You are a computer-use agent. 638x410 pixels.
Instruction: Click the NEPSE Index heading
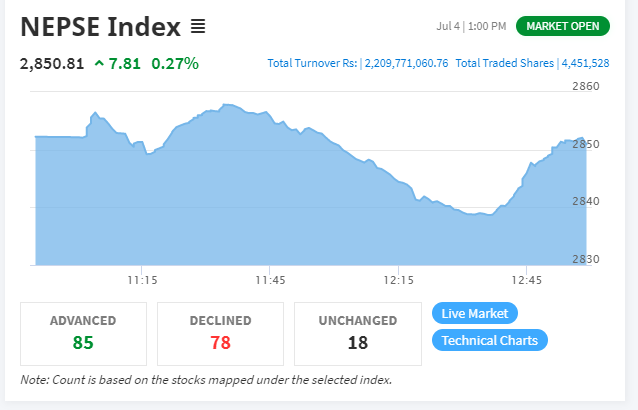[x=101, y=27]
